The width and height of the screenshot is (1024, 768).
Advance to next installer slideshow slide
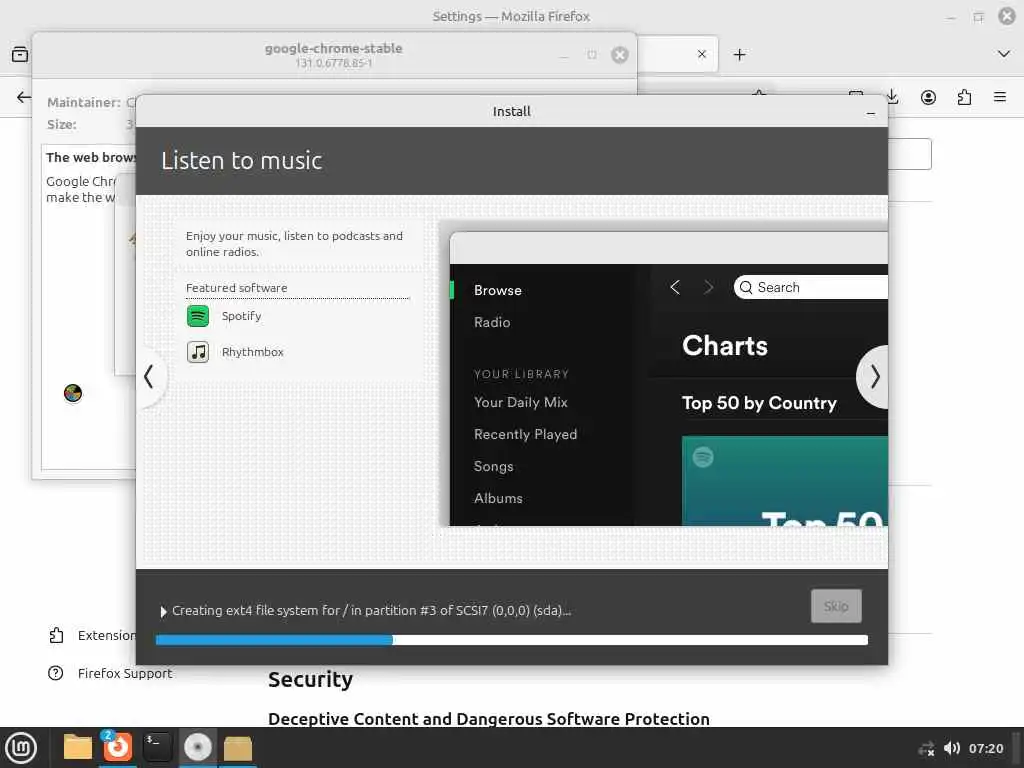874,377
